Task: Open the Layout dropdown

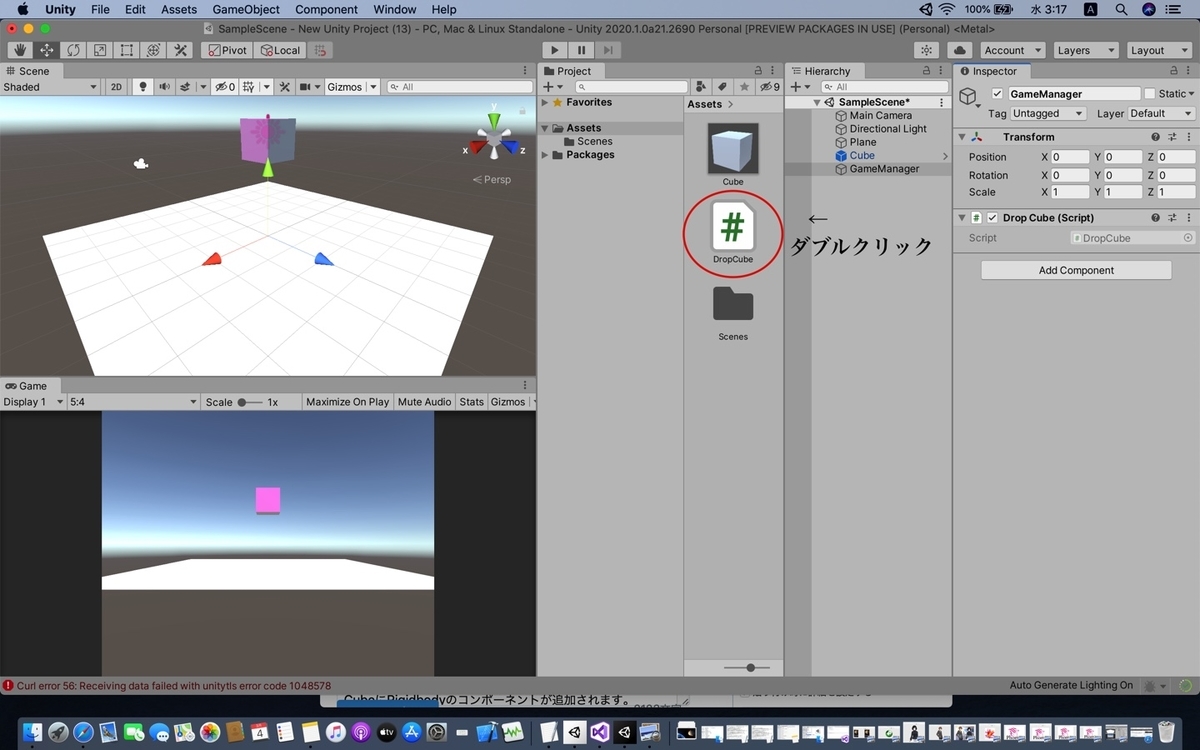Action: (x=1158, y=50)
